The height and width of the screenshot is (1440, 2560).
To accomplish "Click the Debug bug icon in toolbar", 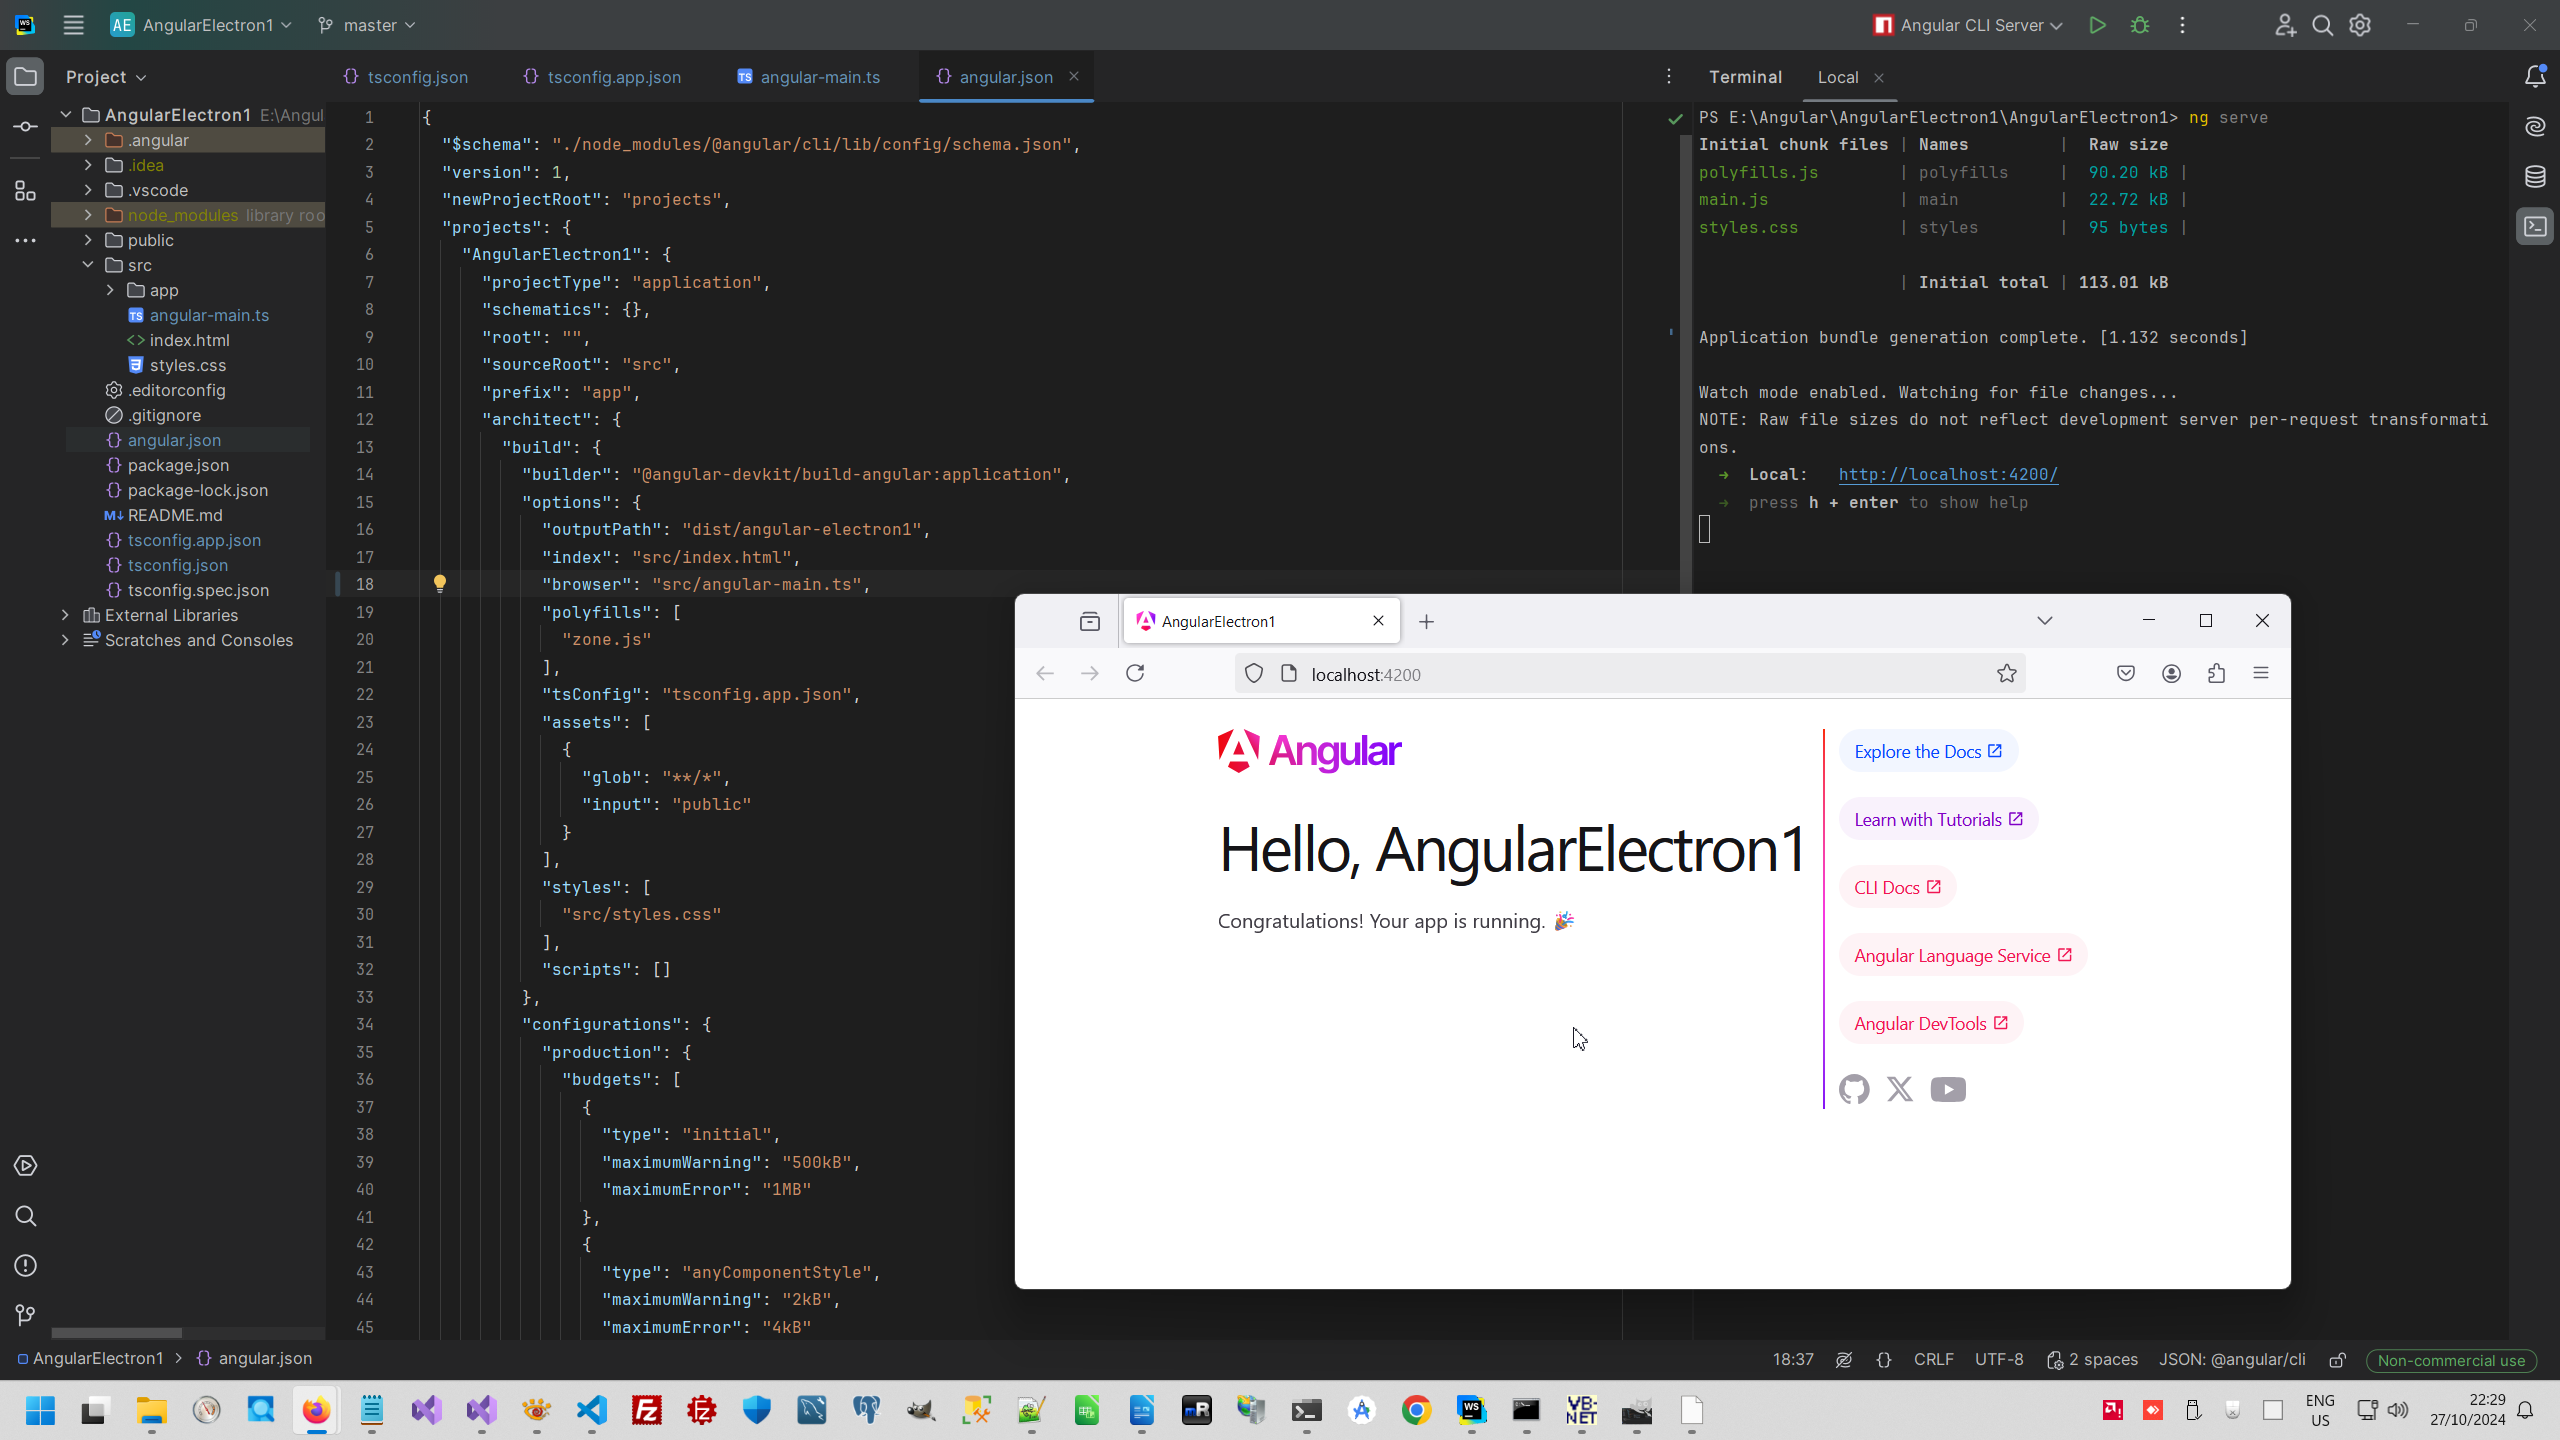I will pyautogui.click(x=2140, y=25).
